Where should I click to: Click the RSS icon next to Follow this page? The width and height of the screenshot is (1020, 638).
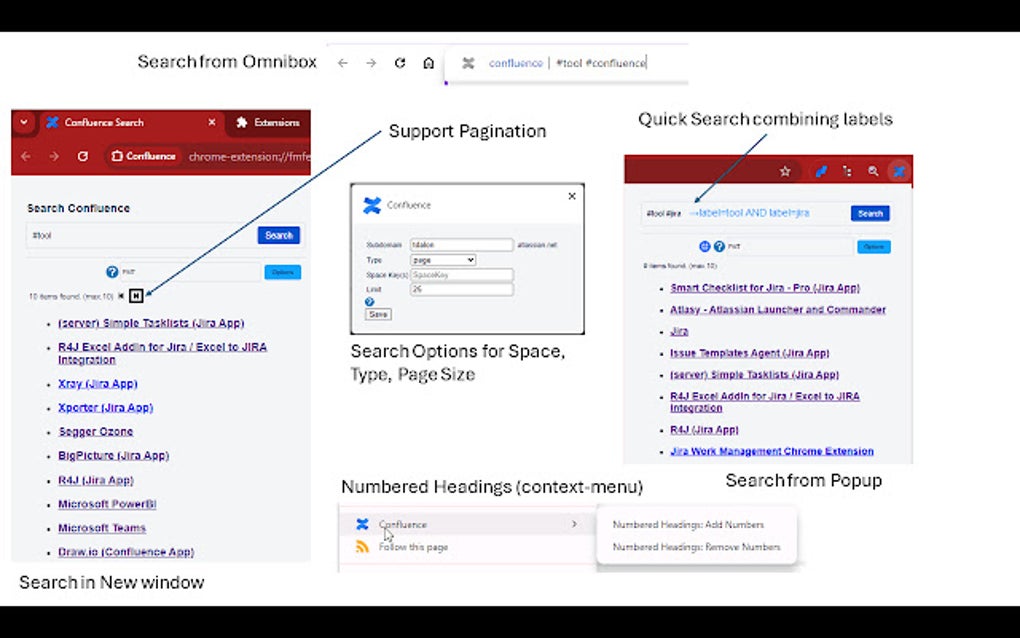point(362,547)
